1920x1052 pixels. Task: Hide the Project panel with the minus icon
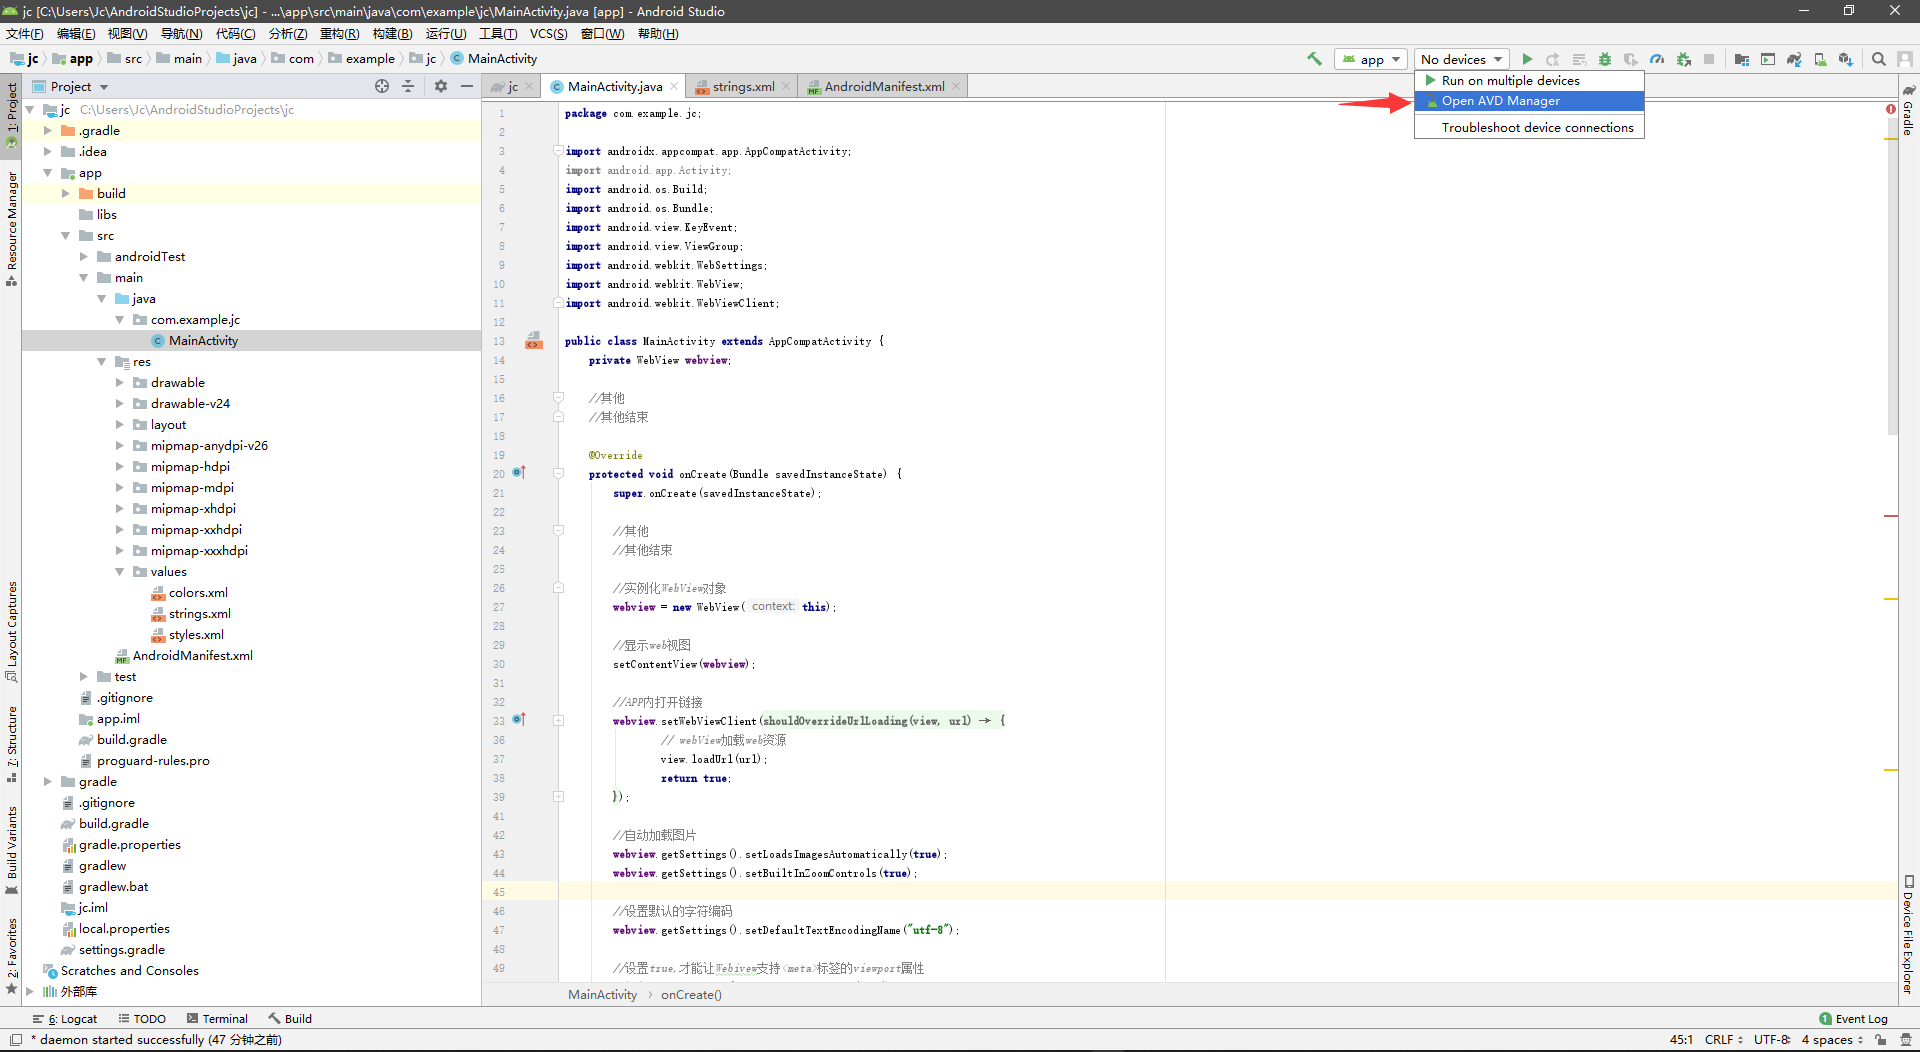(x=466, y=86)
